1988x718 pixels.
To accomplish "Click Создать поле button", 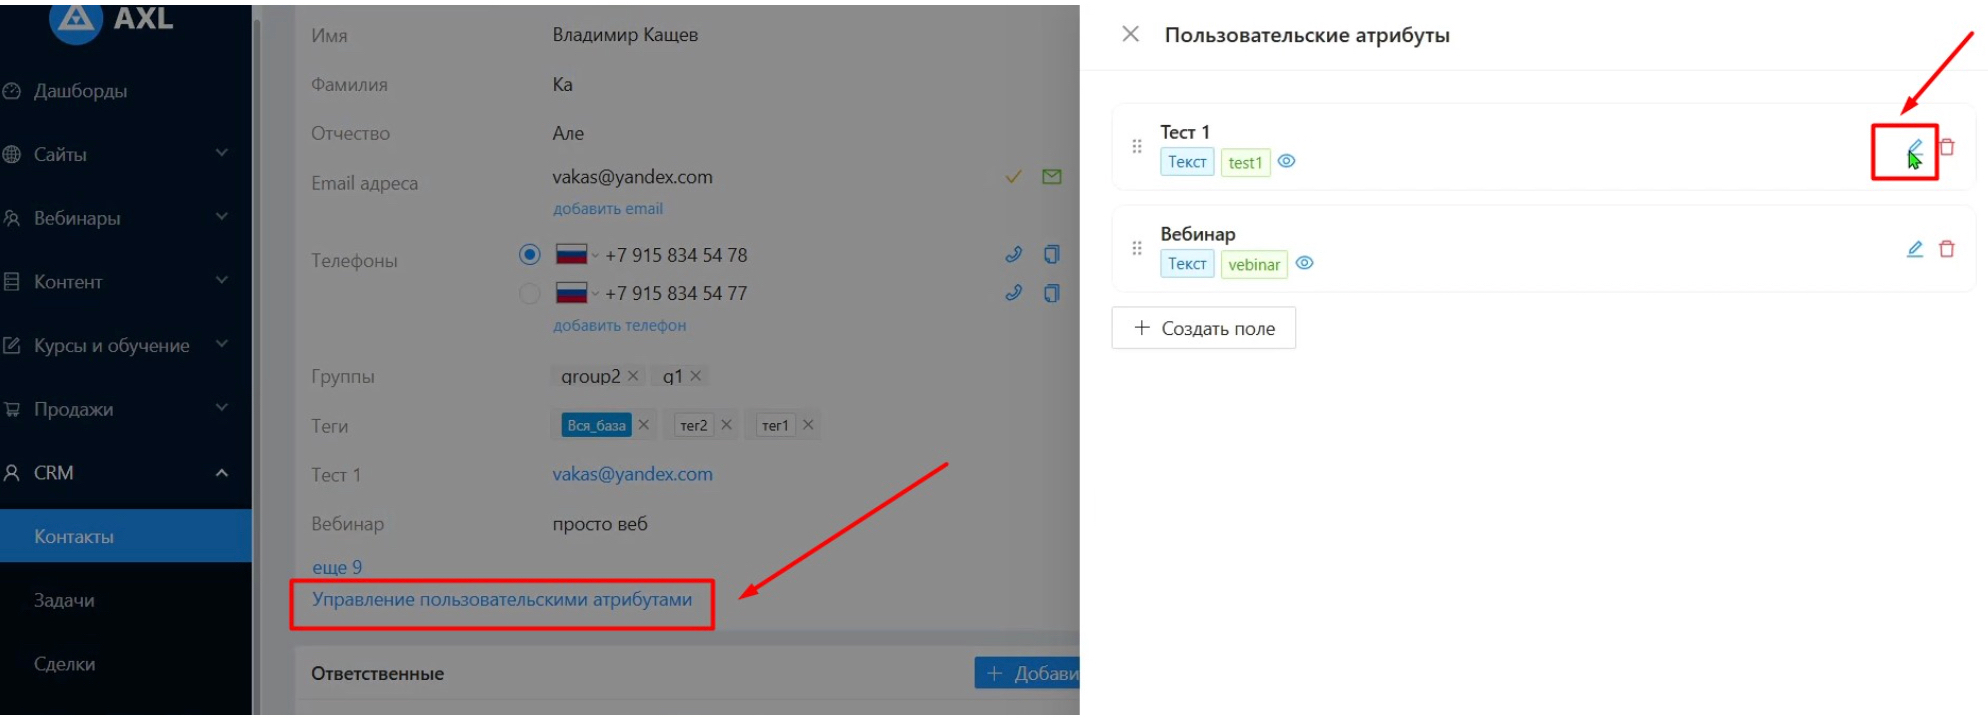I will tap(1203, 328).
